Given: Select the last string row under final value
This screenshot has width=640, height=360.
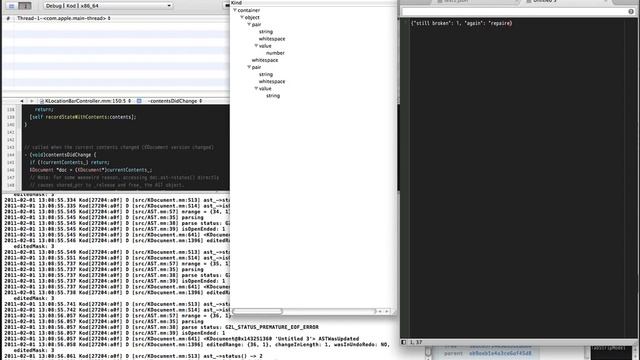Looking at the screenshot, I should [x=273, y=96].
